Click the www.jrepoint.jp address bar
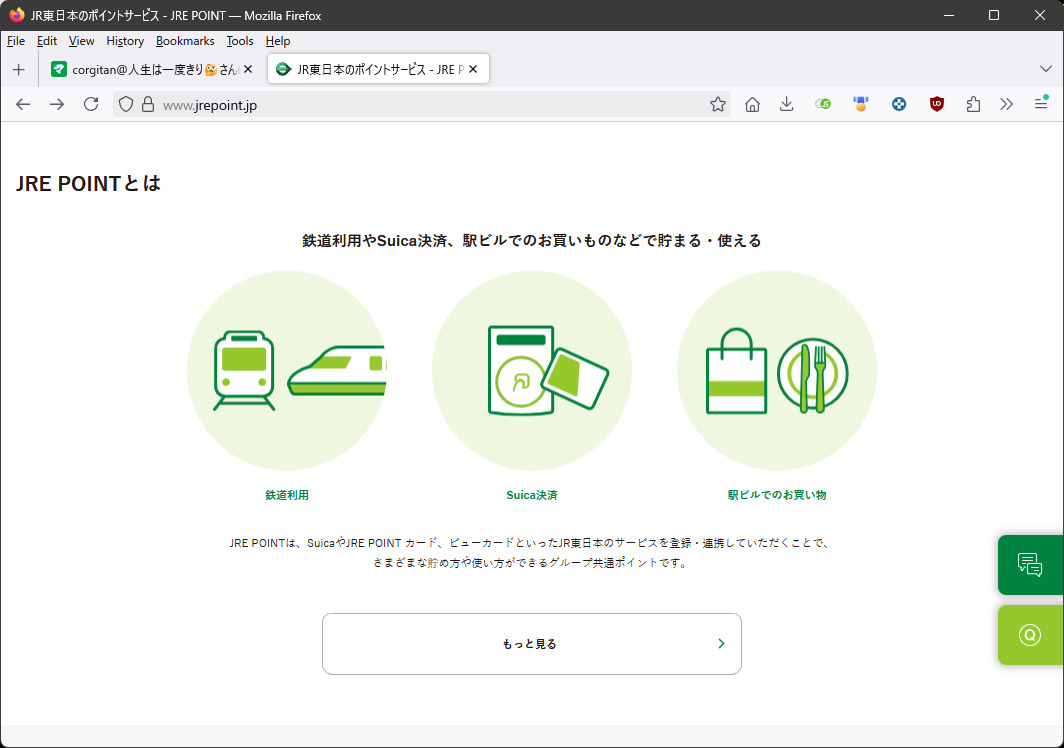Viewport: 1064px width, 748px height. [420, 104]
